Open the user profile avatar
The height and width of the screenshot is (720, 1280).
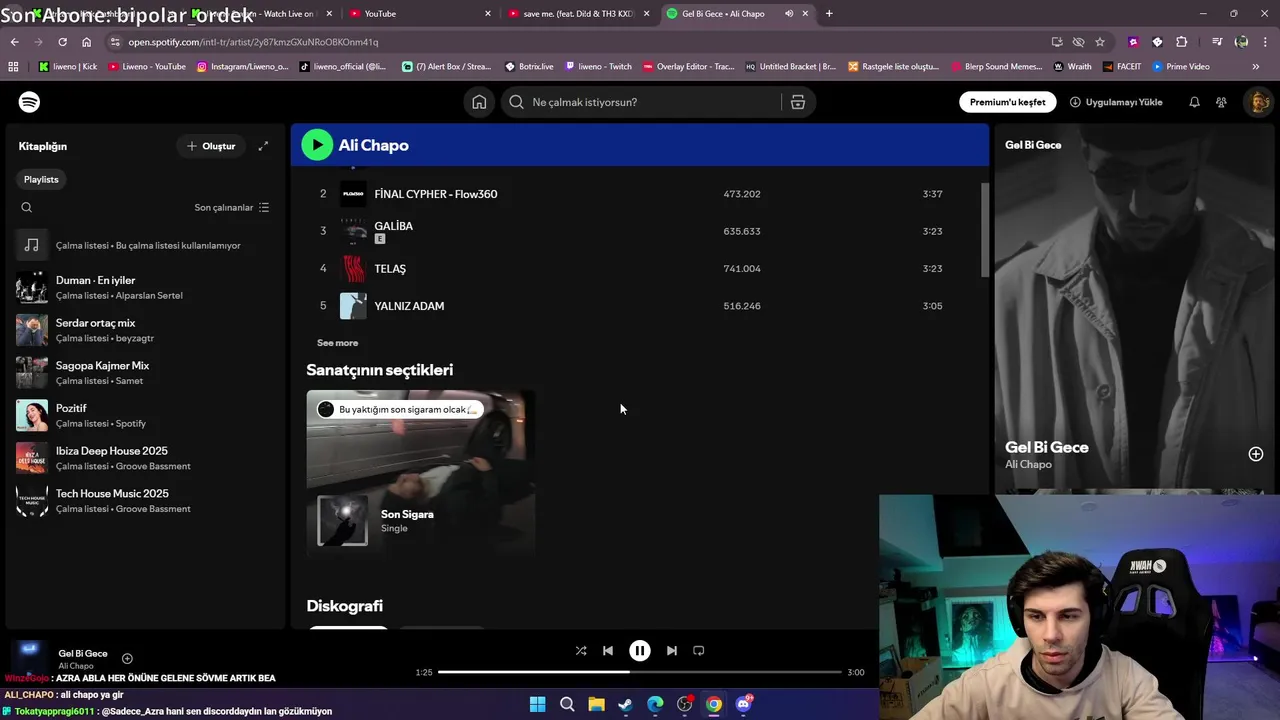tap(1258, 102)
